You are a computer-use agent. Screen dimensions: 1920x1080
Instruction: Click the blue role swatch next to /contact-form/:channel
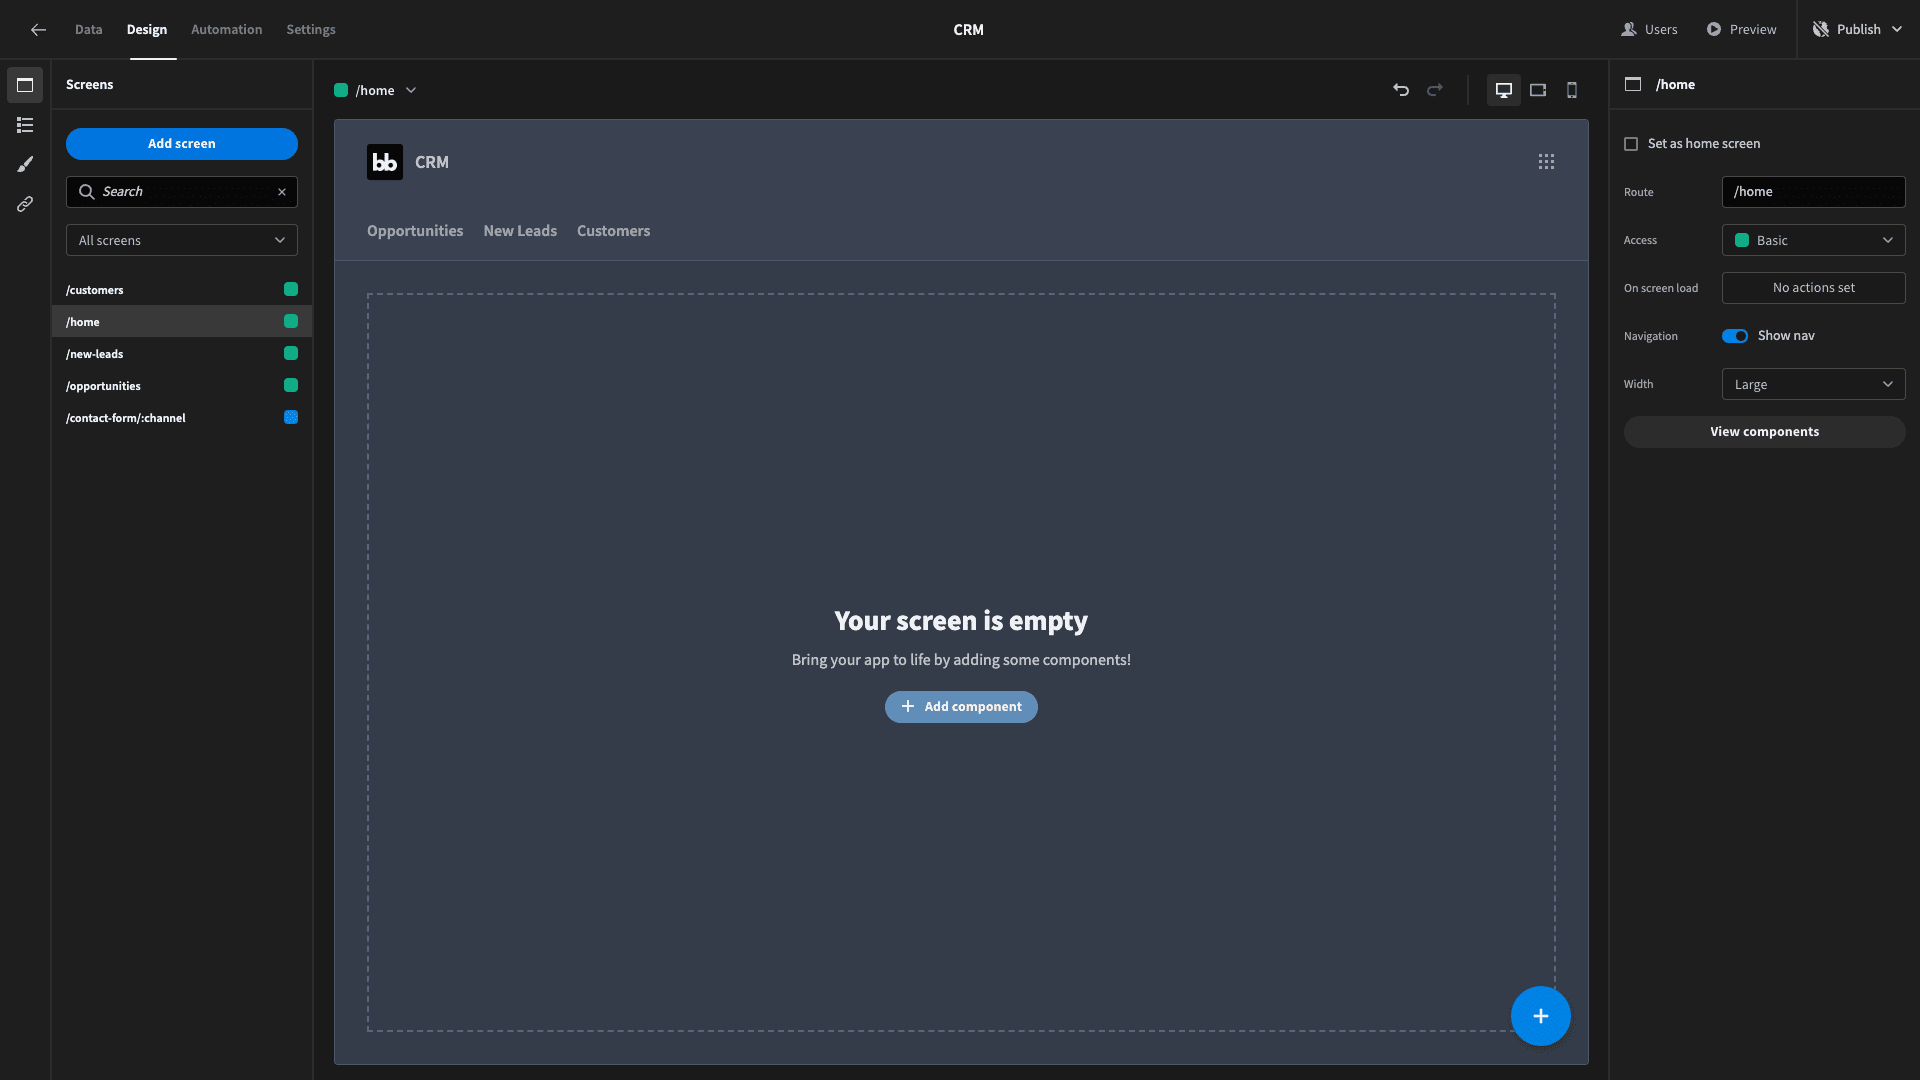click(x=291, y=417)
